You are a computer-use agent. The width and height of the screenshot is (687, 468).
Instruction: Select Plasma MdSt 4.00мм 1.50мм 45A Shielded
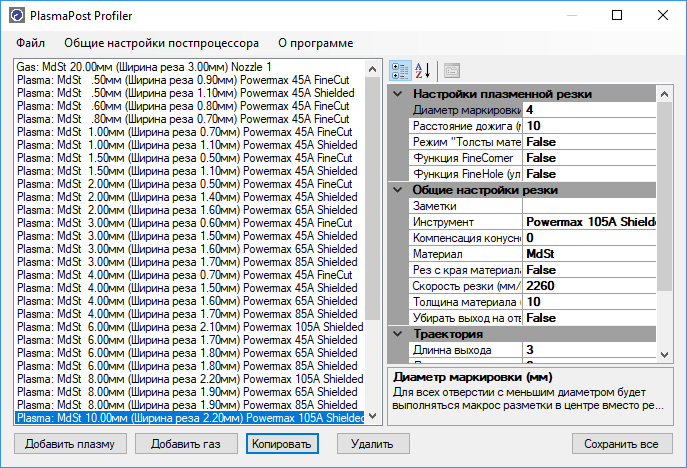click(189, 288)
